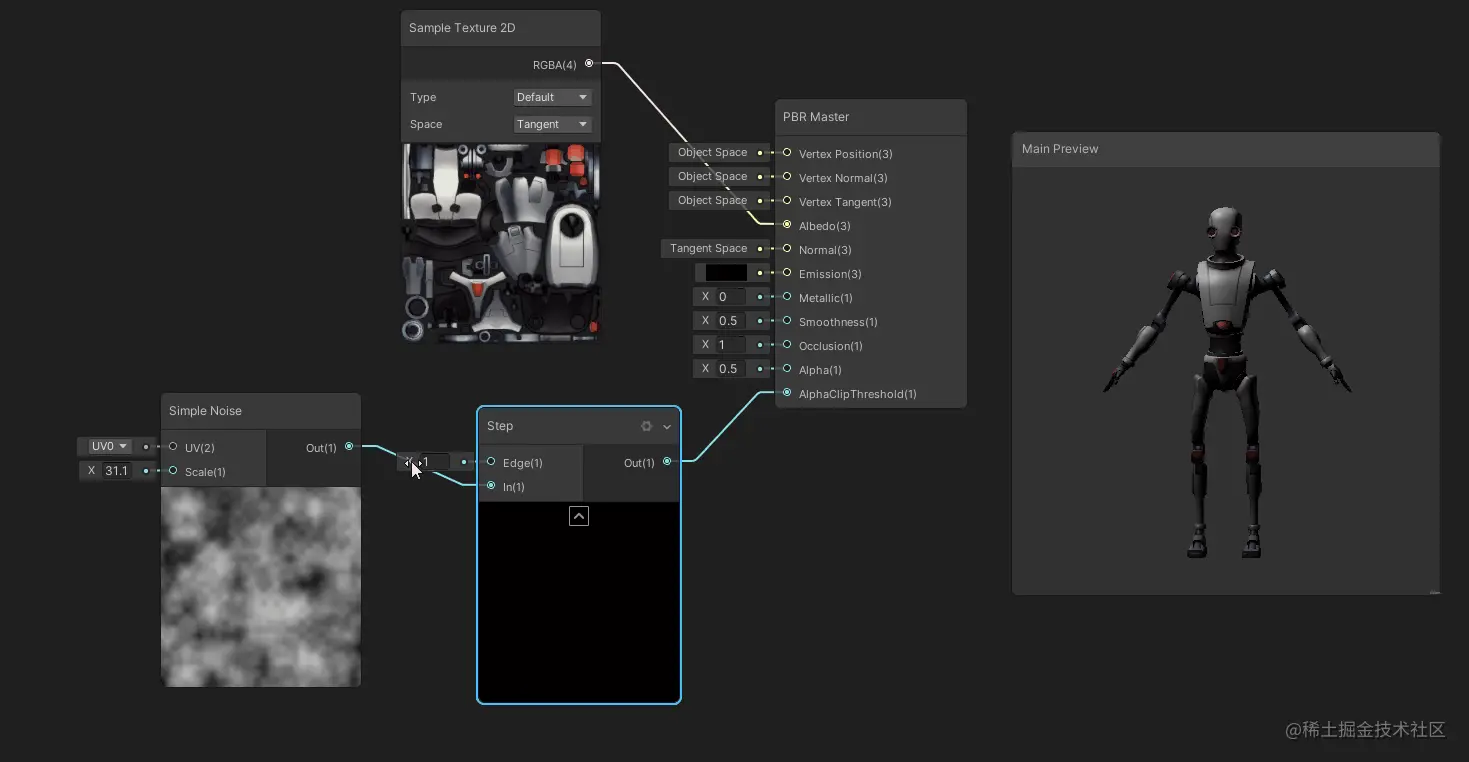Screen dimensions: 1469x762
Task: Select the AlphaClipThreshold(1) input port
Action: (787, 393)
